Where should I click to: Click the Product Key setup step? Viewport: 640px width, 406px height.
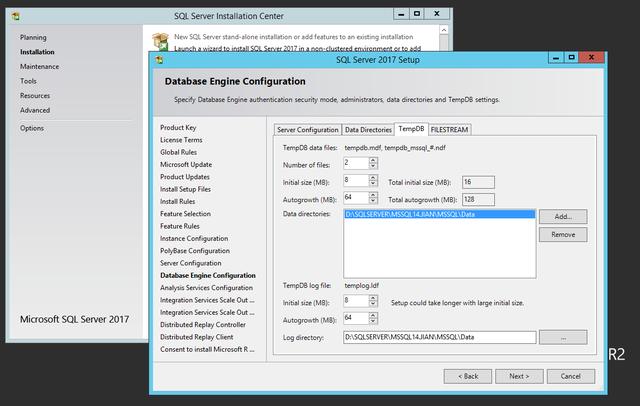tap(178, 128)
